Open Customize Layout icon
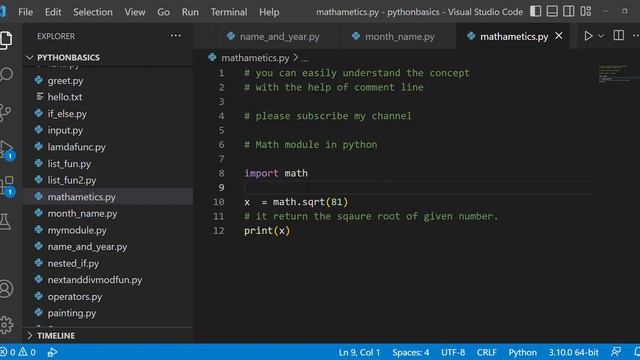The image size is (640, 360). (x=586, y=11)
